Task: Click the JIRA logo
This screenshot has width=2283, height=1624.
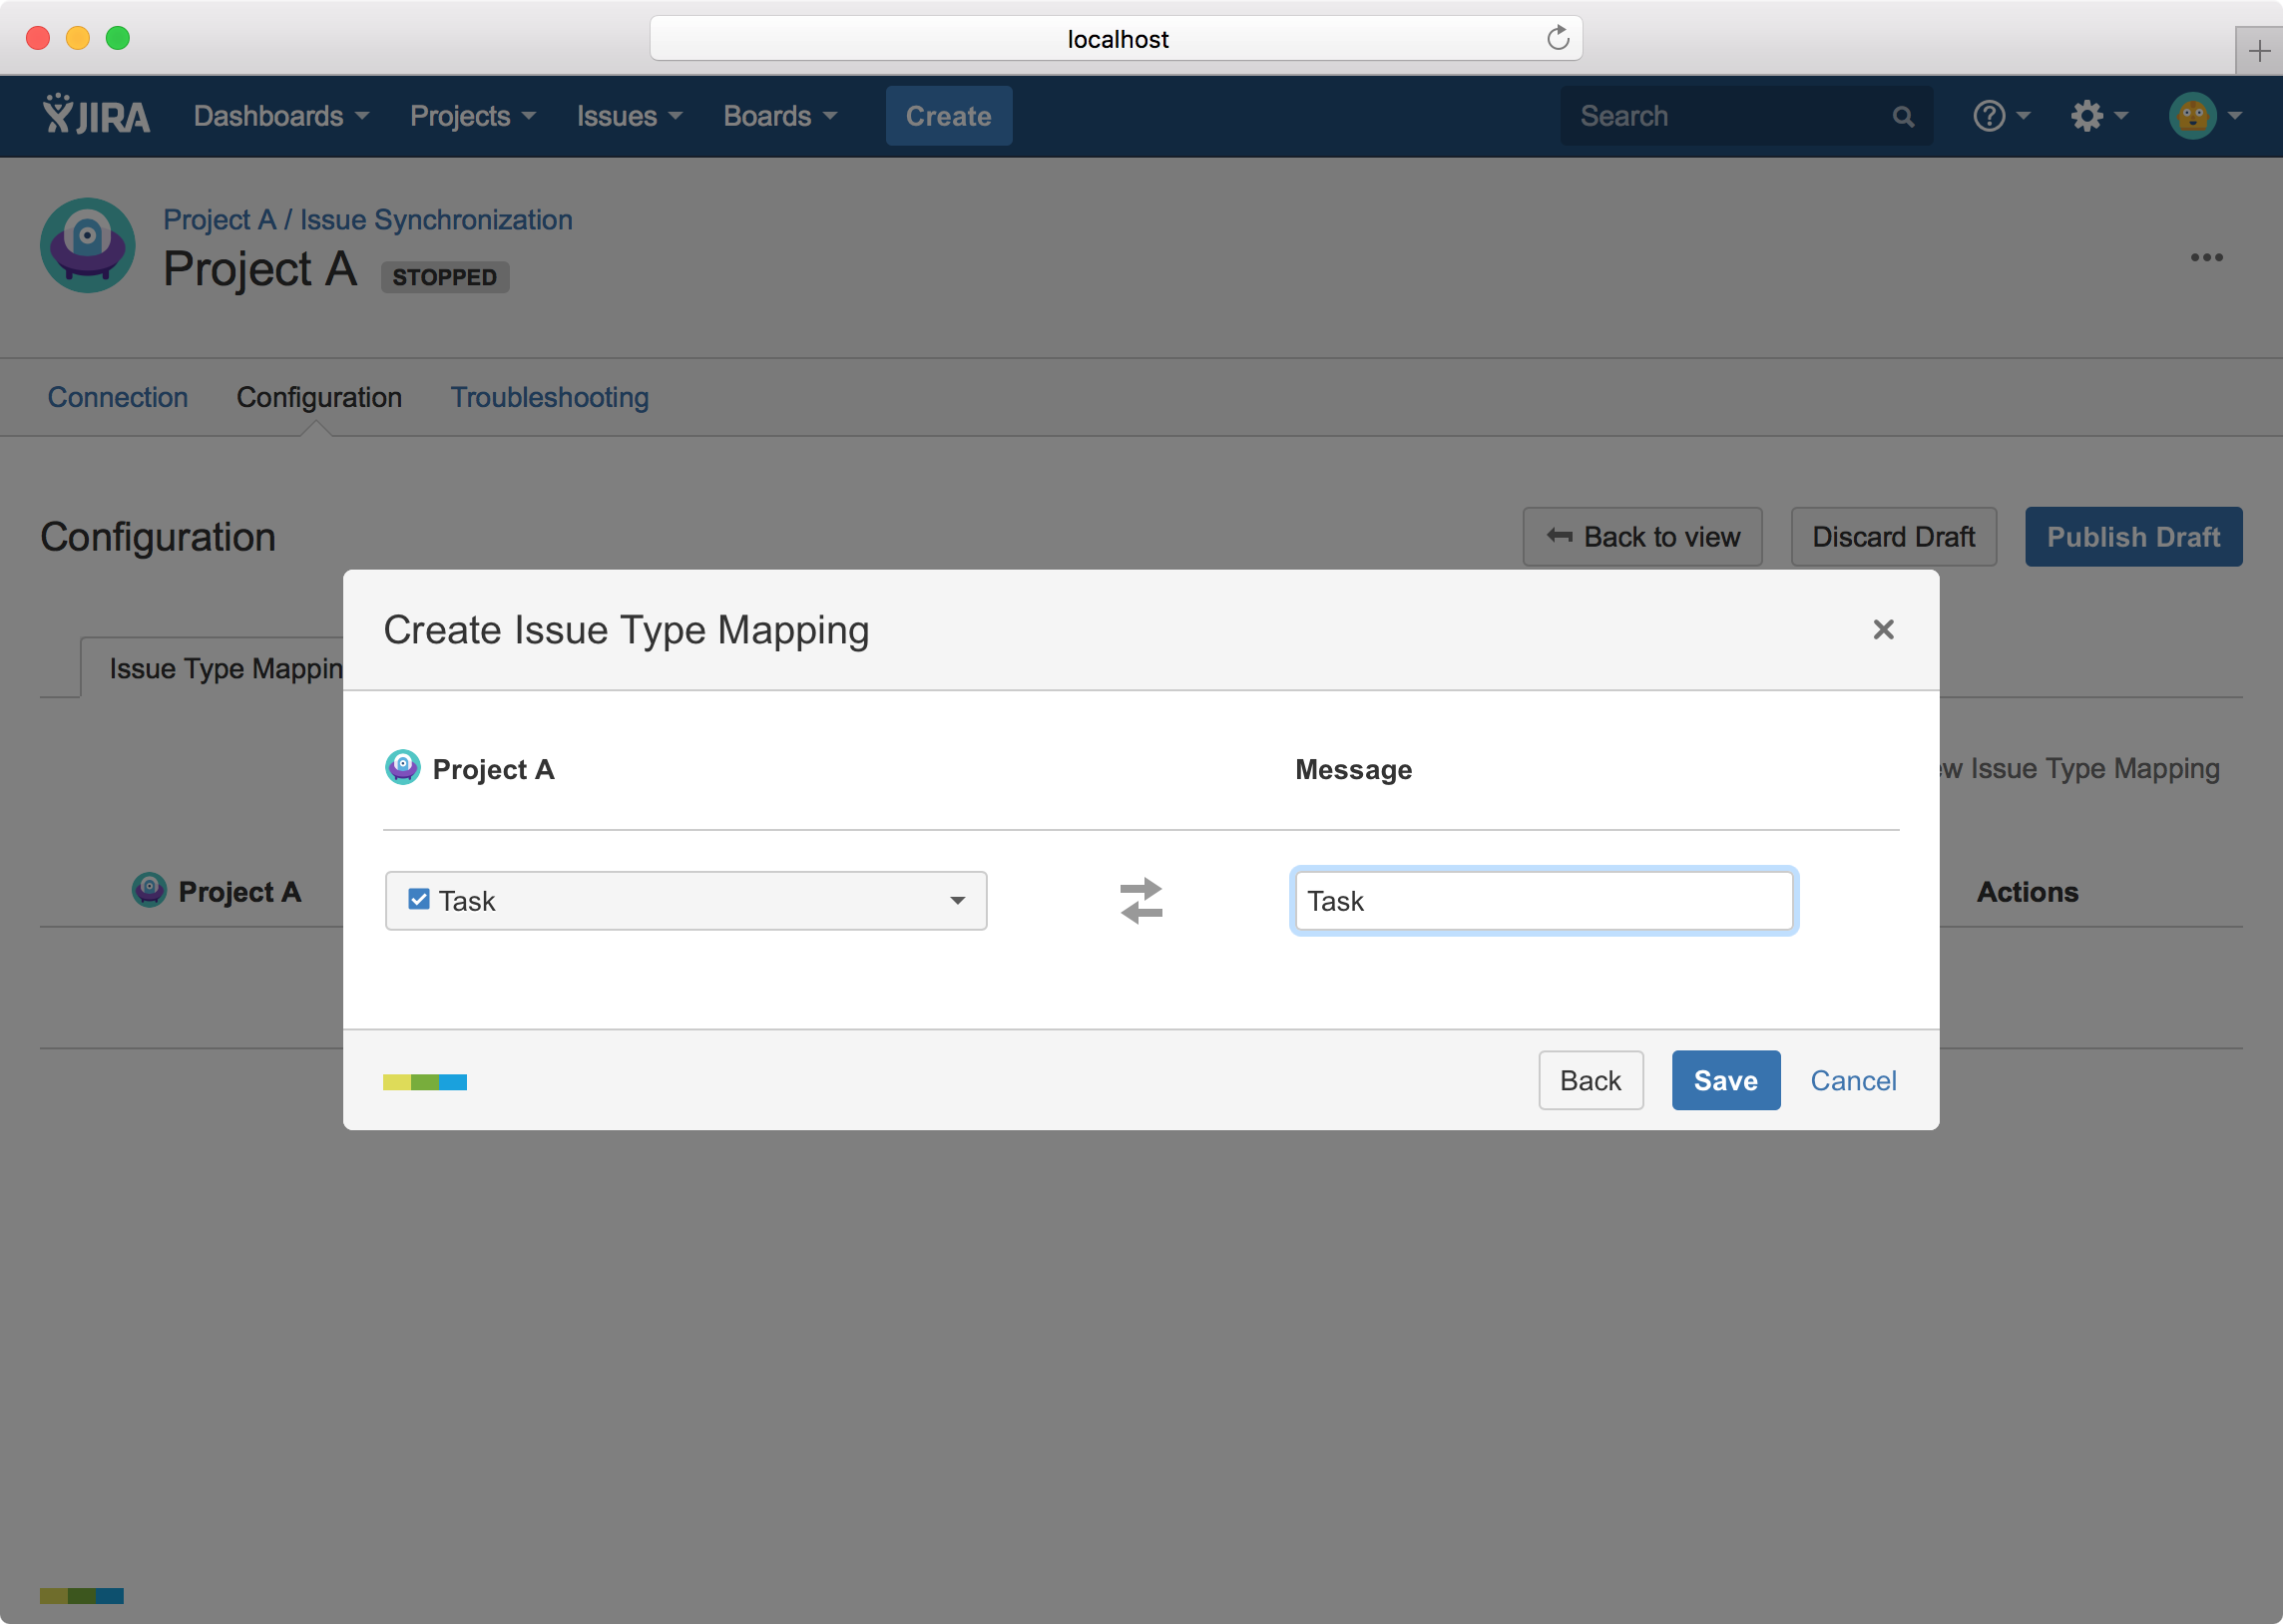Action: tap(96, 116)
